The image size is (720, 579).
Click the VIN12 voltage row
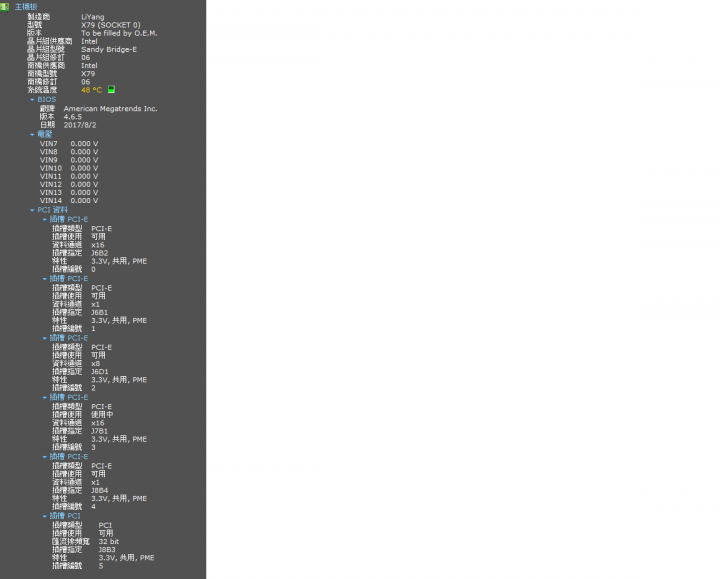(69, 185)
